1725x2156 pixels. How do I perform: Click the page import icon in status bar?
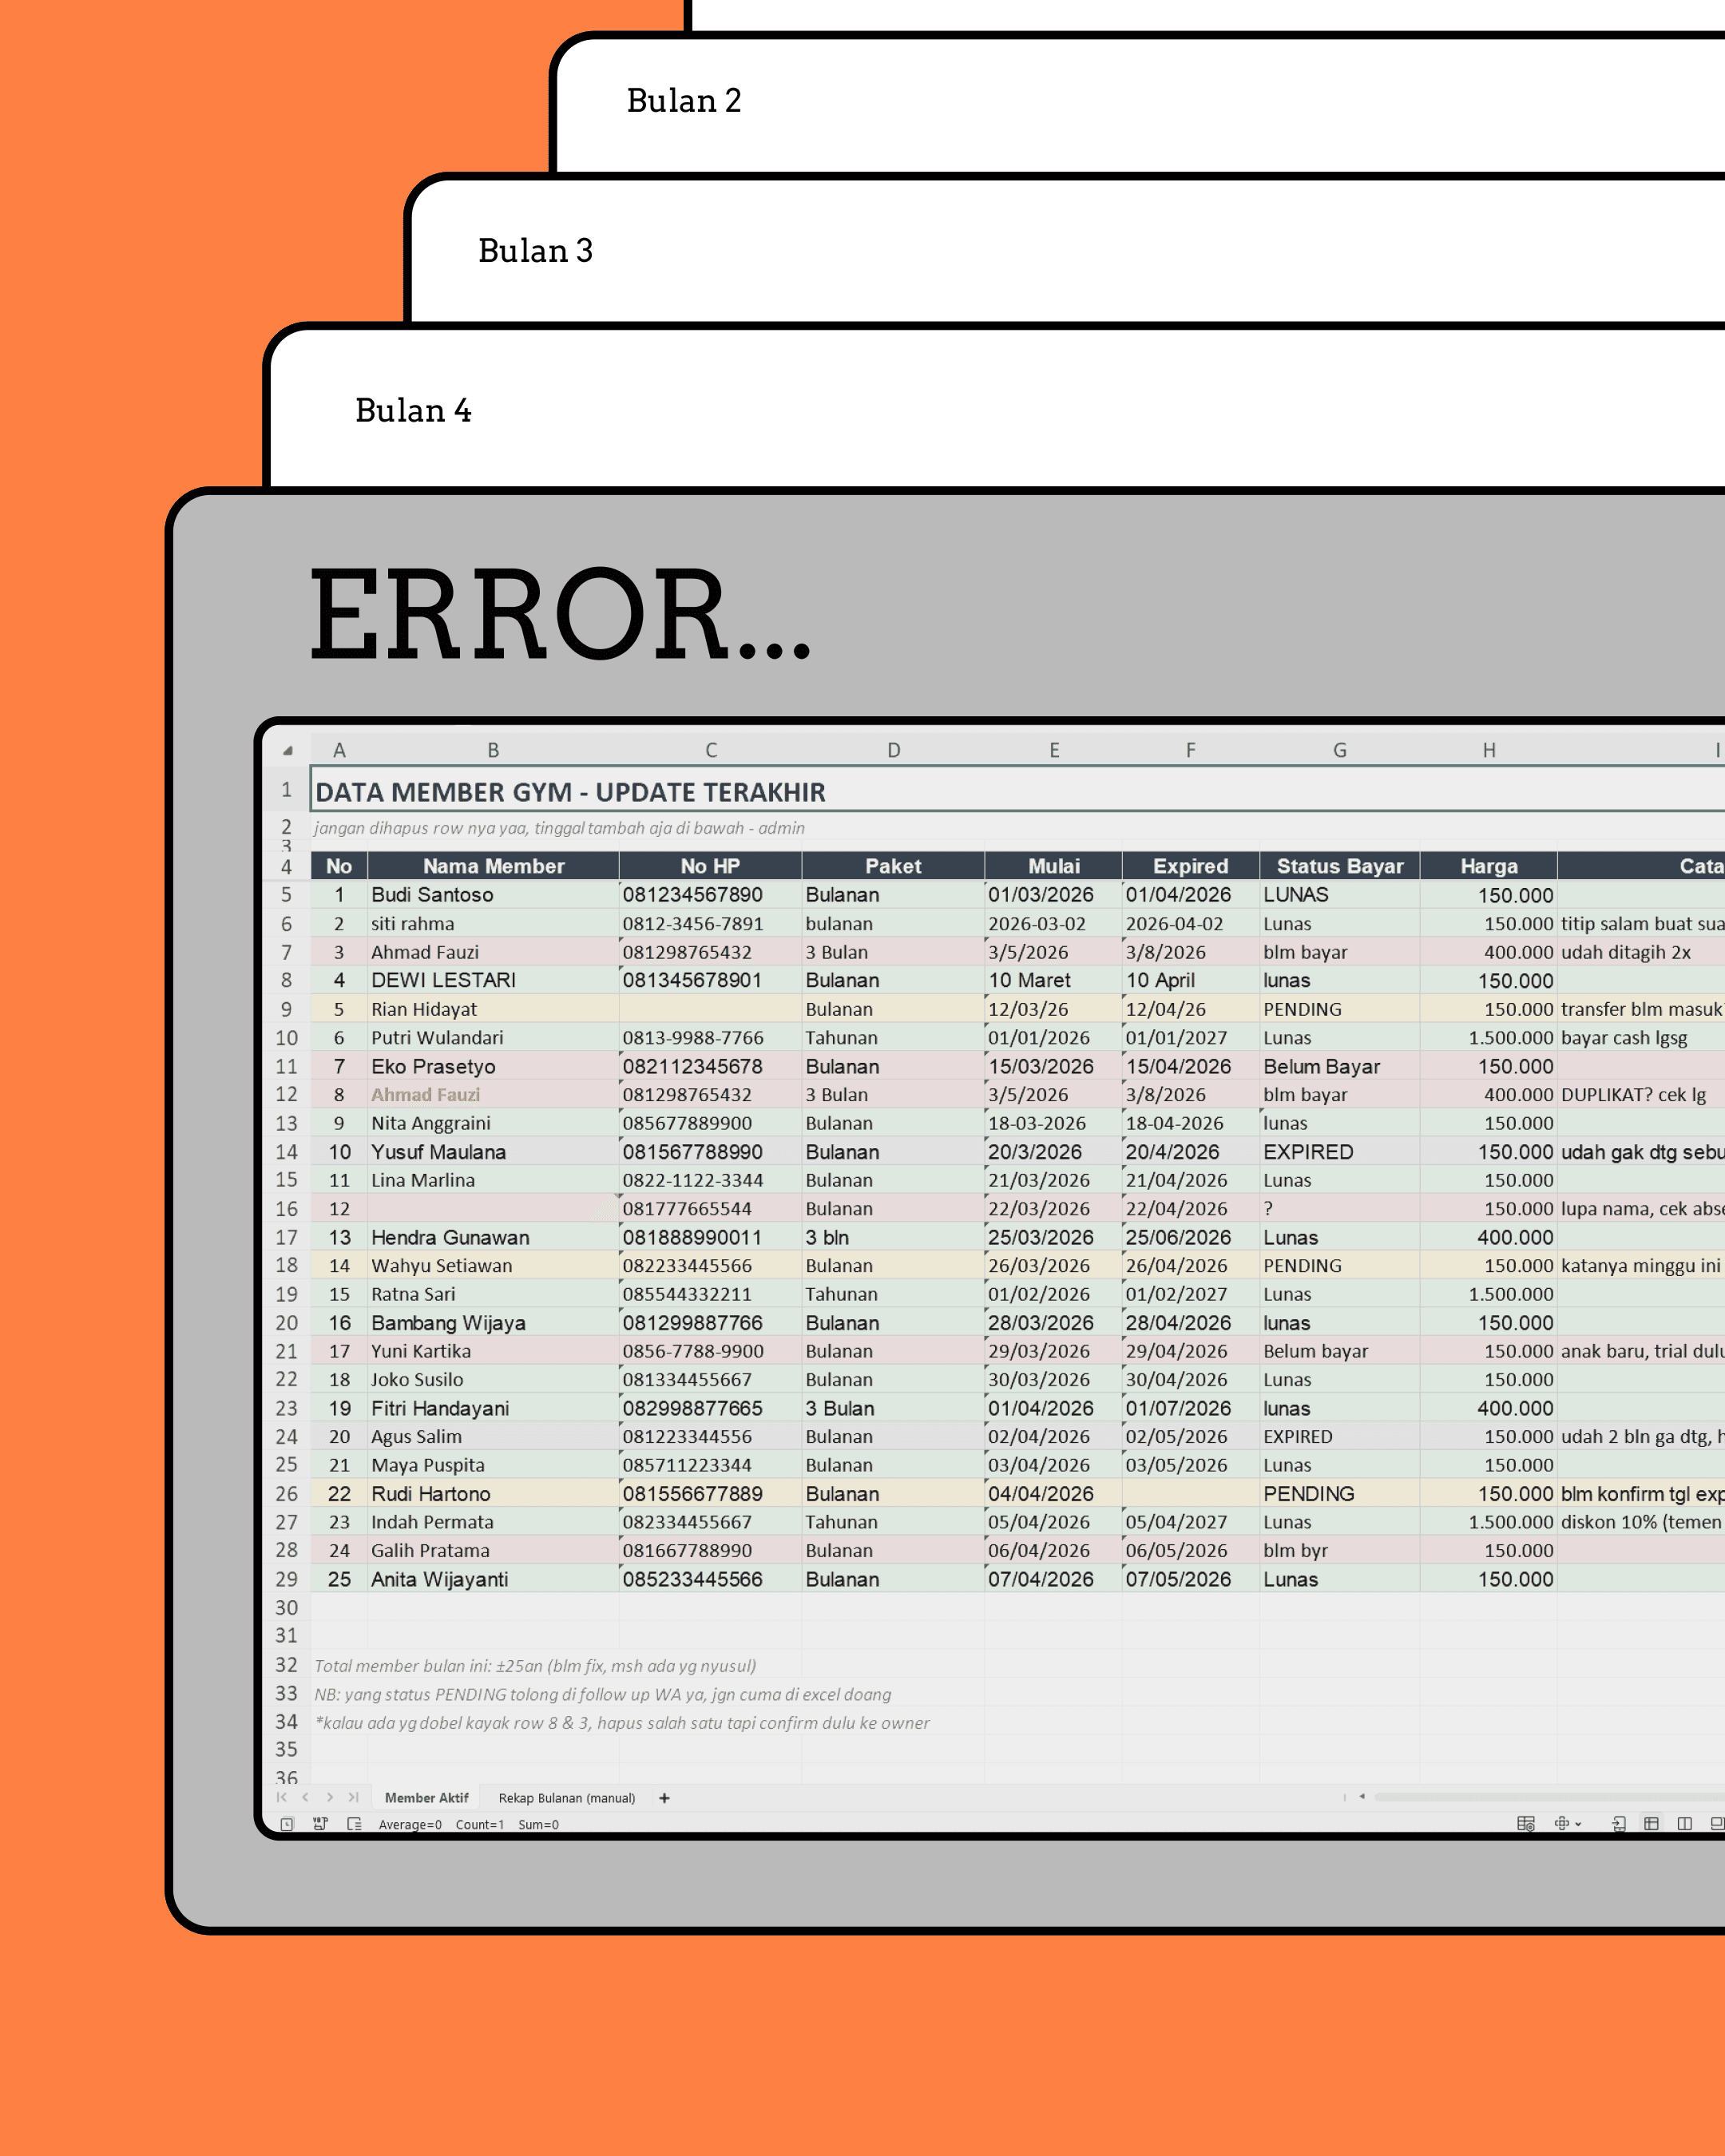[1619, 1824]
